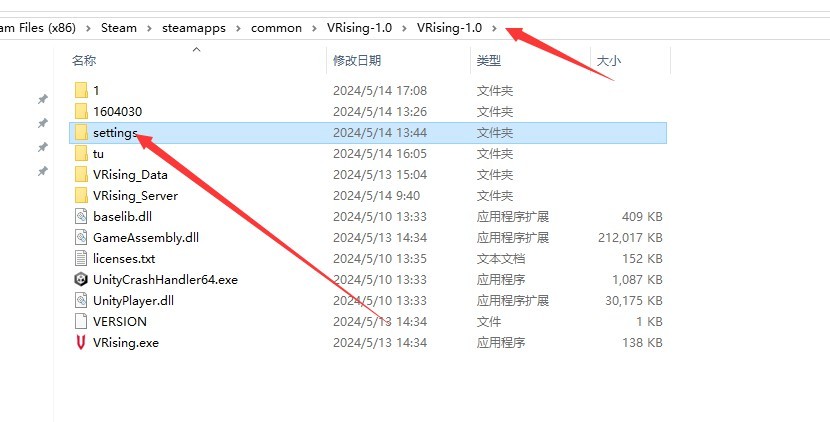Click the VRising.exe red V icon
Screen dimensions: 830x422
coord(81,343)
